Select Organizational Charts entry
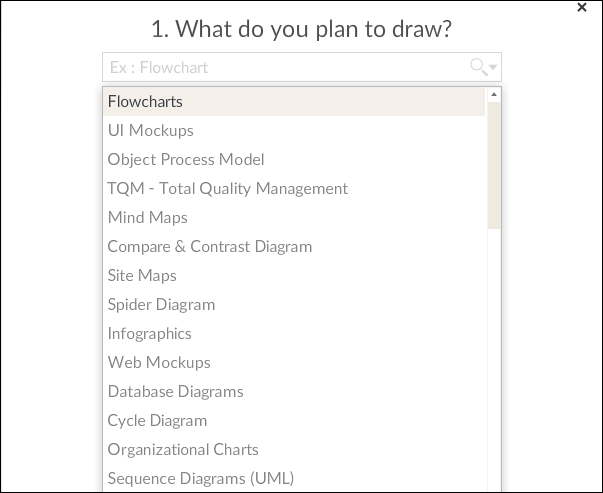The width and height of the screenshot is (603, 493). [x=294, y=450]
